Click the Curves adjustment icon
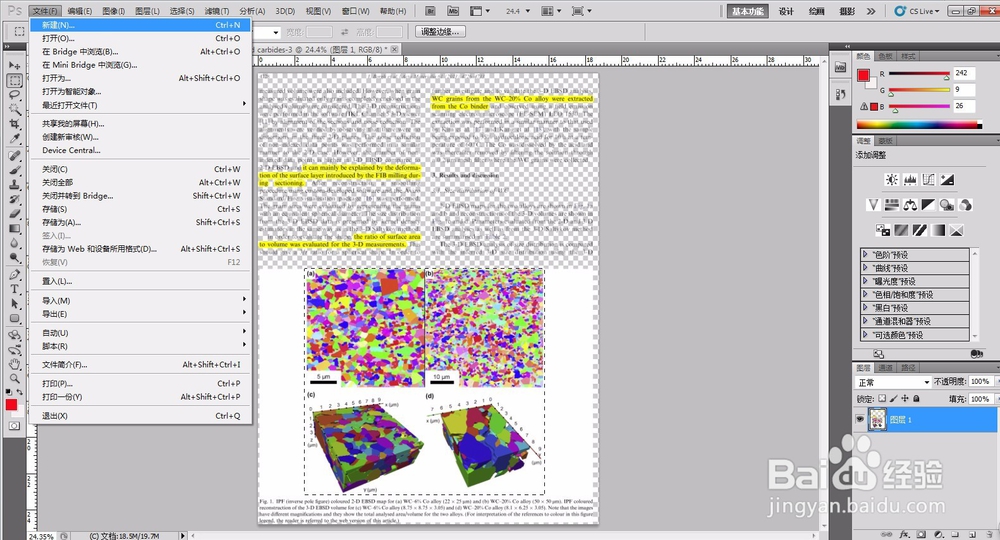Screen dimensions: 1000x540 (929, 180)
